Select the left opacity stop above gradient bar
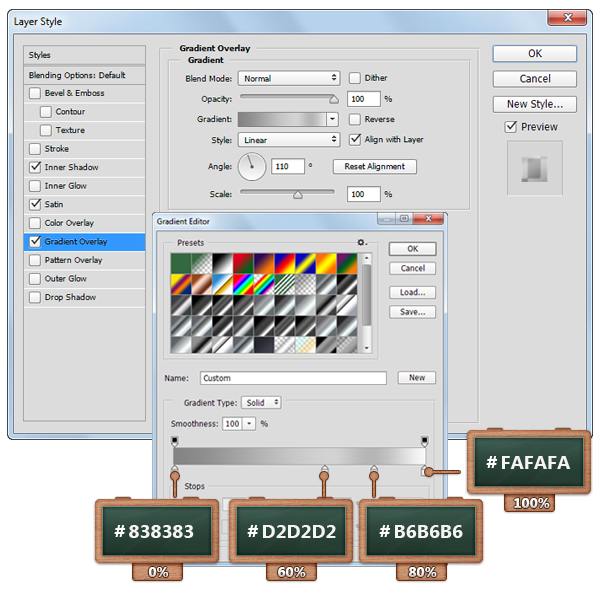 (176, 440)
